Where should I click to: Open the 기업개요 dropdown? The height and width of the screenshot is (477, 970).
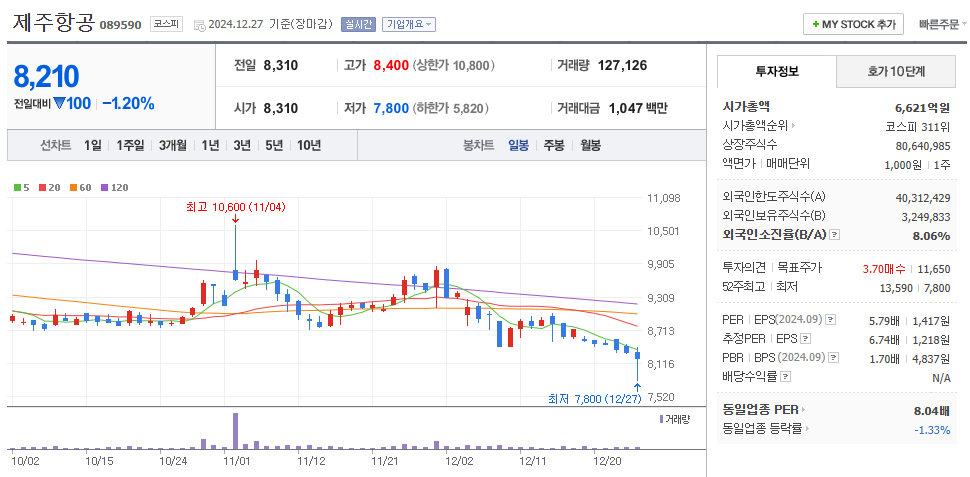[409, 24]
